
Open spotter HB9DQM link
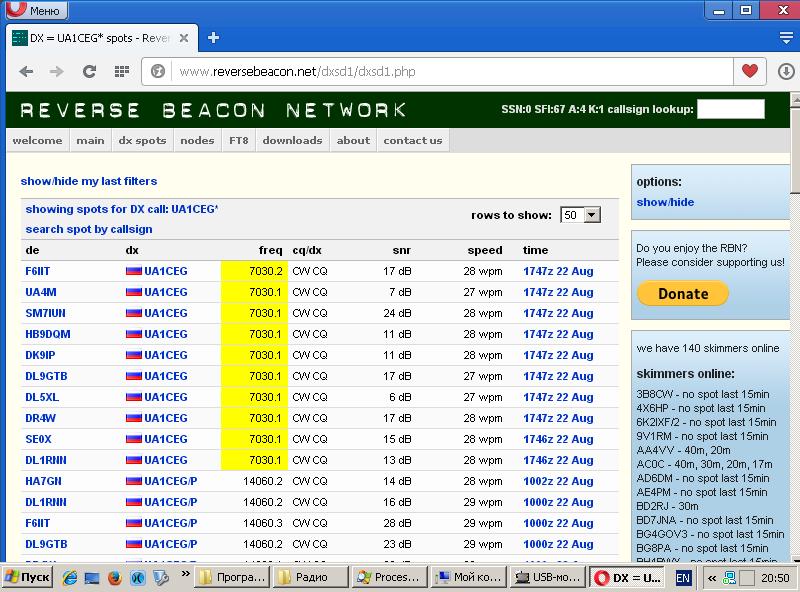tap(48, 334)
